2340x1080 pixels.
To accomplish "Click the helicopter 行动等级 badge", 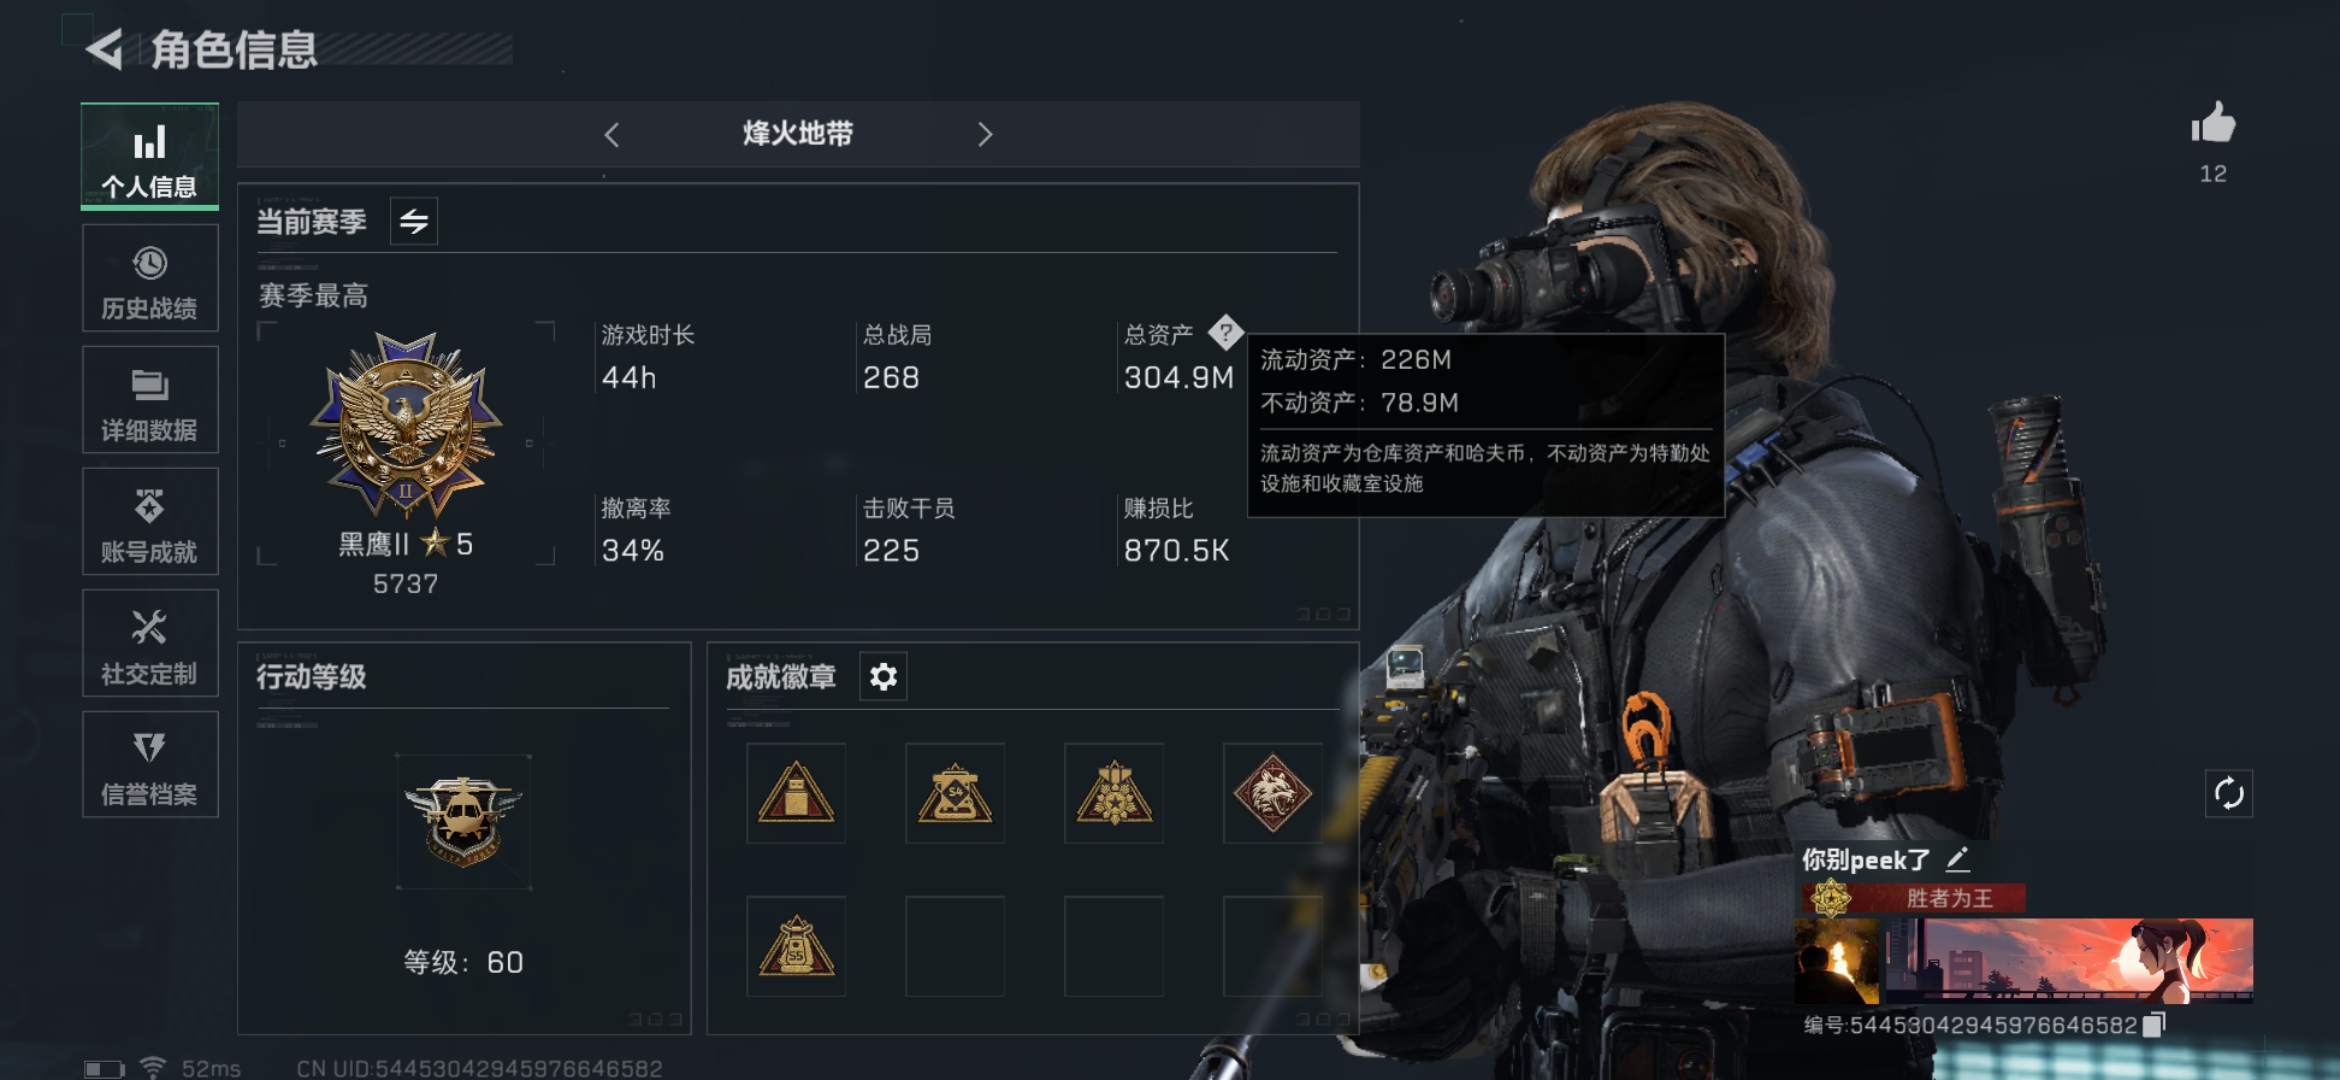I will coord(463,821).
